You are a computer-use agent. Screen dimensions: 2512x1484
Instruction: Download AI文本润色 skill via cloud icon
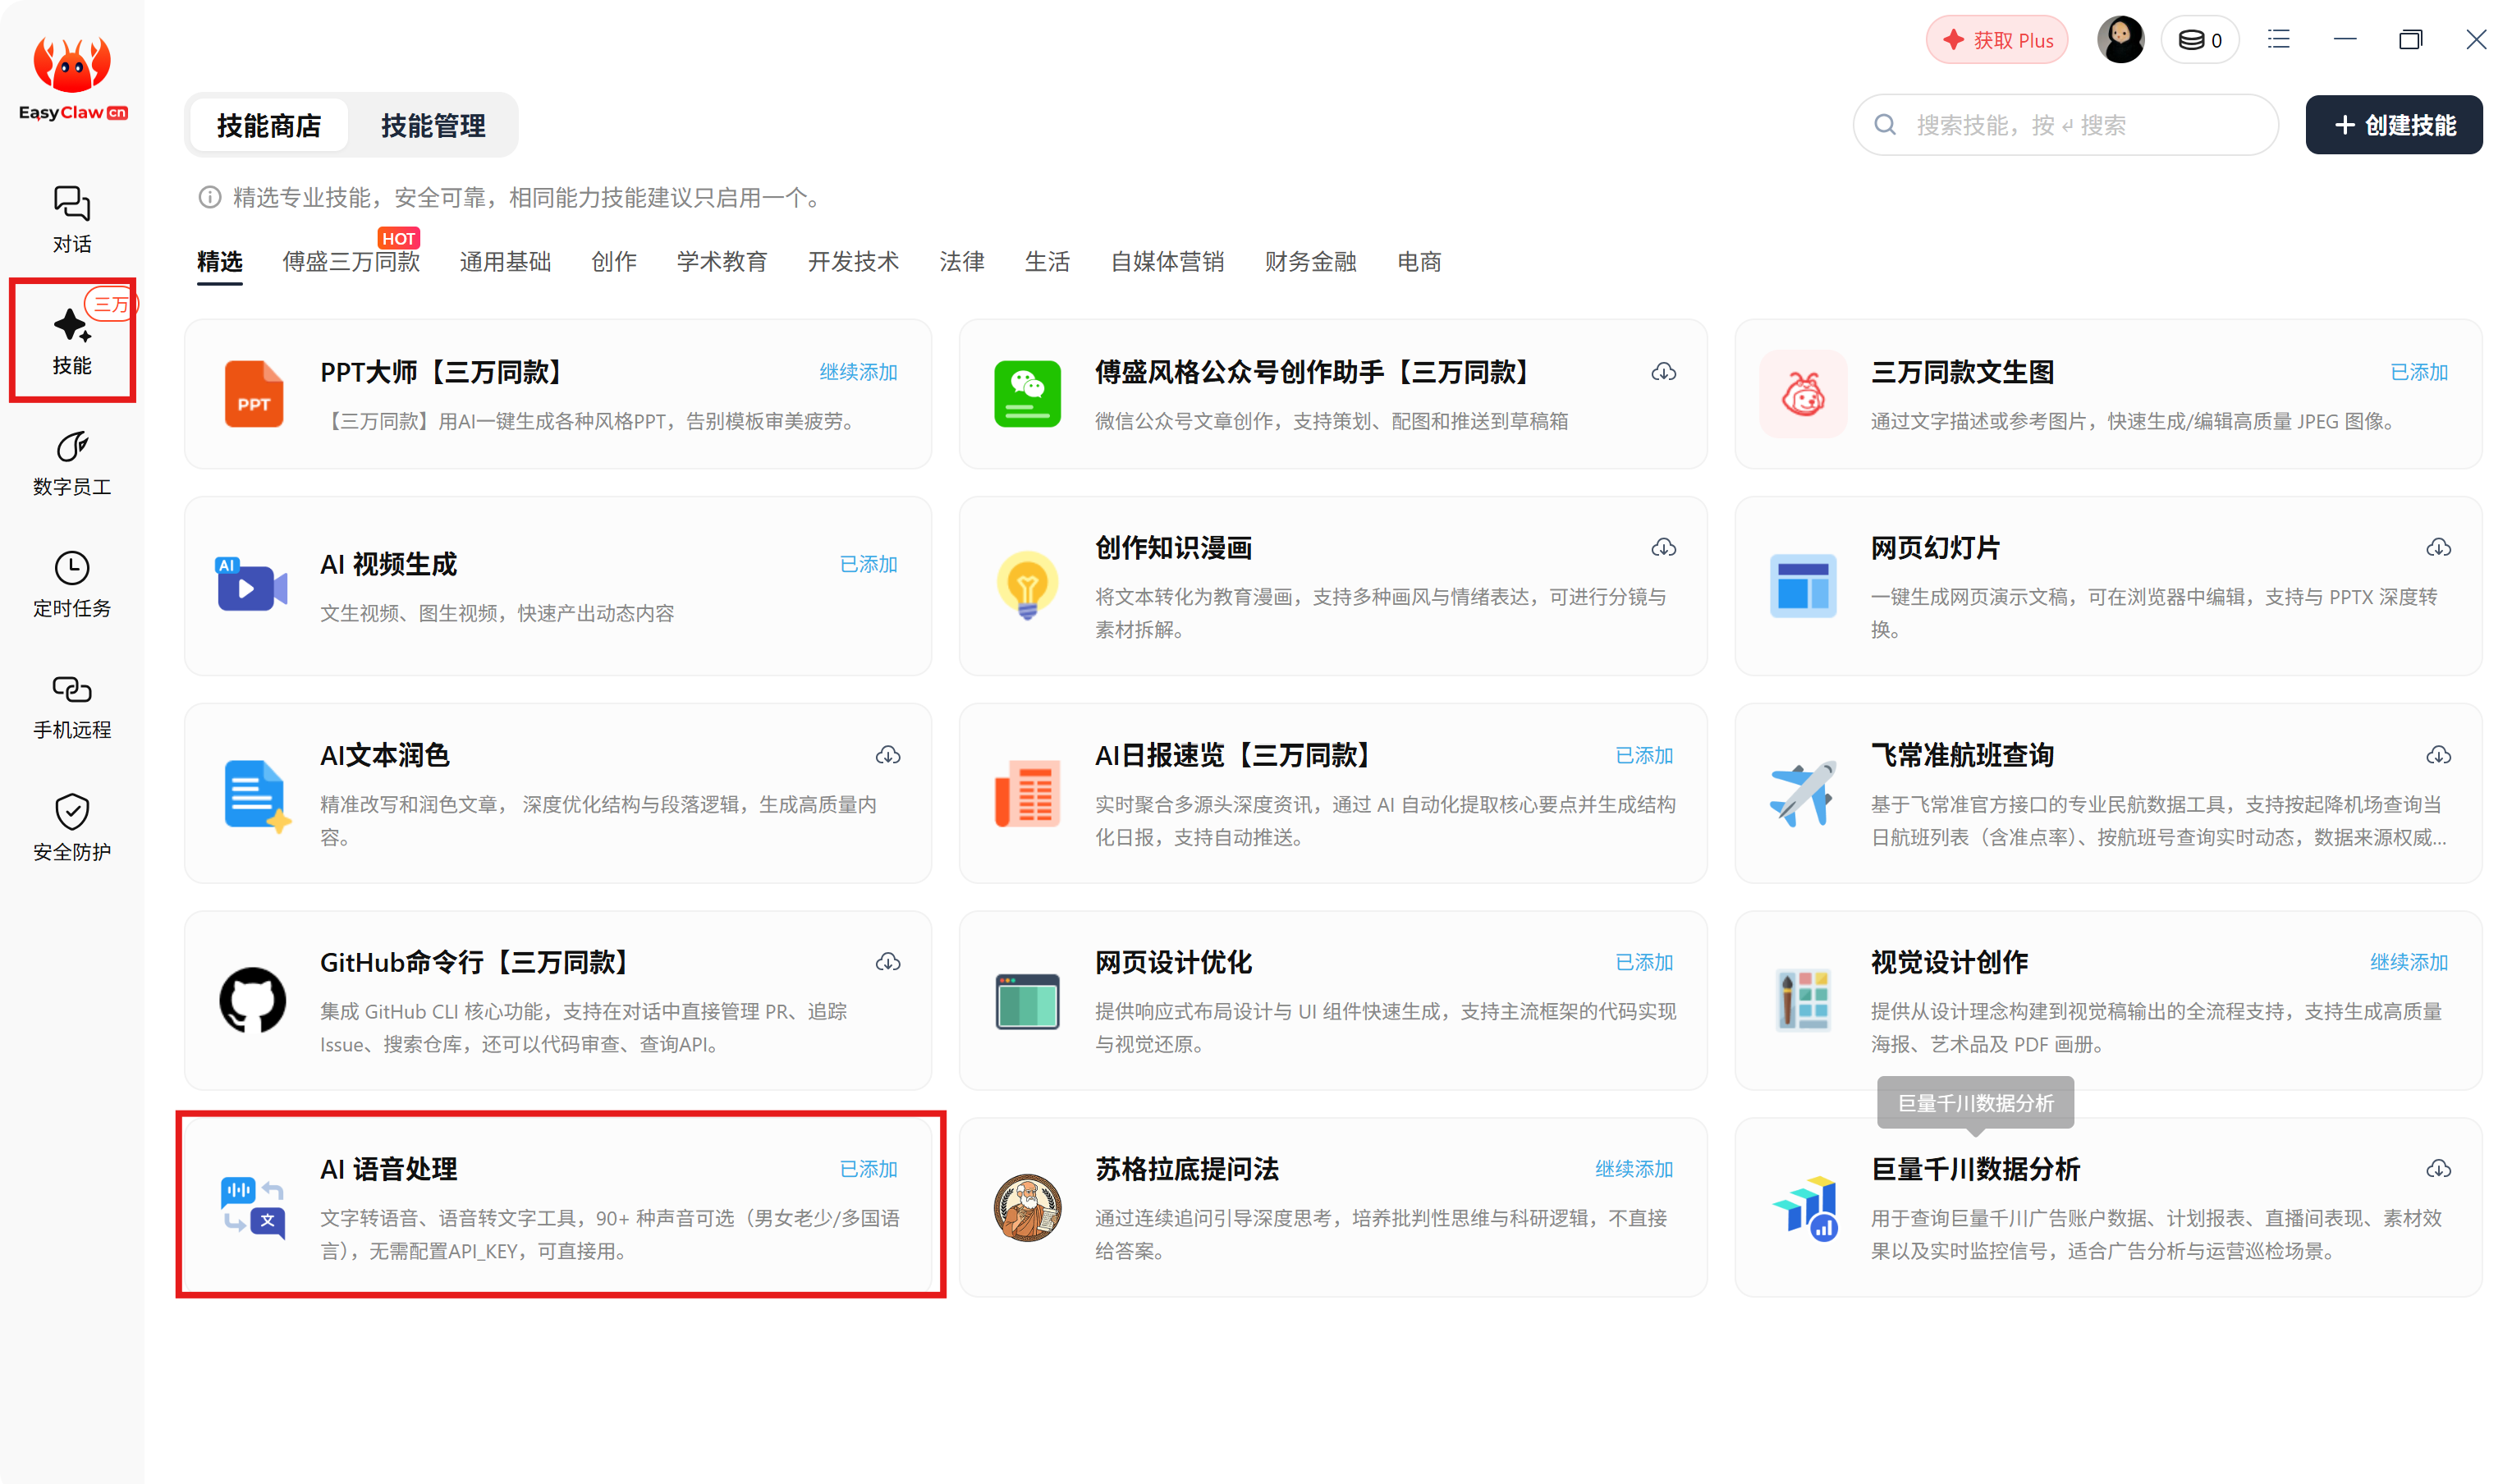point(888,755)
